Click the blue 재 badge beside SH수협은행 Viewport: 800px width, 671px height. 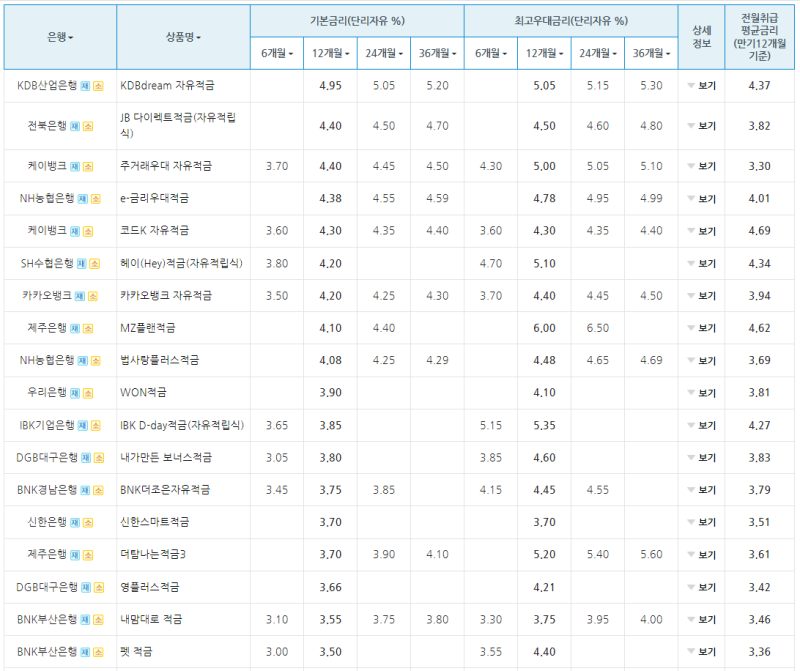pyautogui.click(x=82, y=264)
